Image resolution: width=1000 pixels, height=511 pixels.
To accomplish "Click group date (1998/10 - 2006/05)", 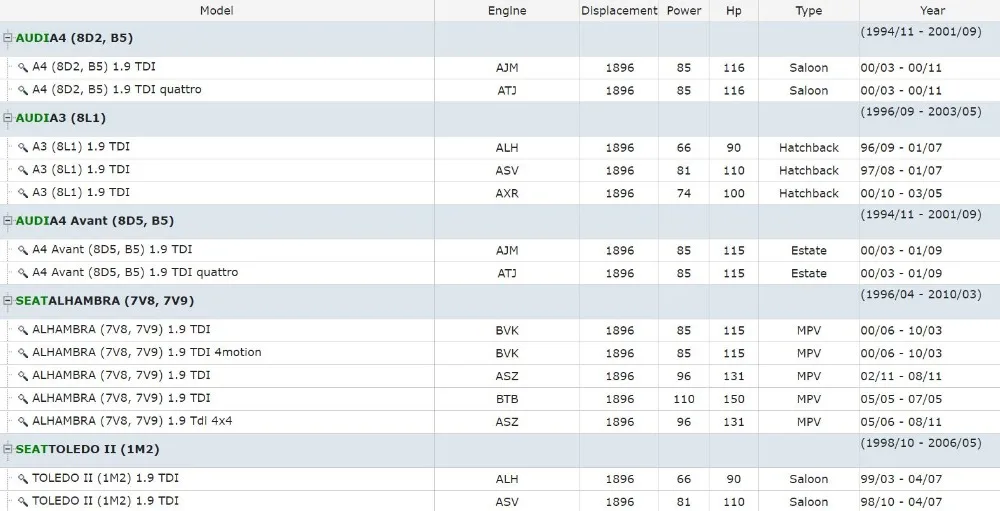I will [921, 443].
